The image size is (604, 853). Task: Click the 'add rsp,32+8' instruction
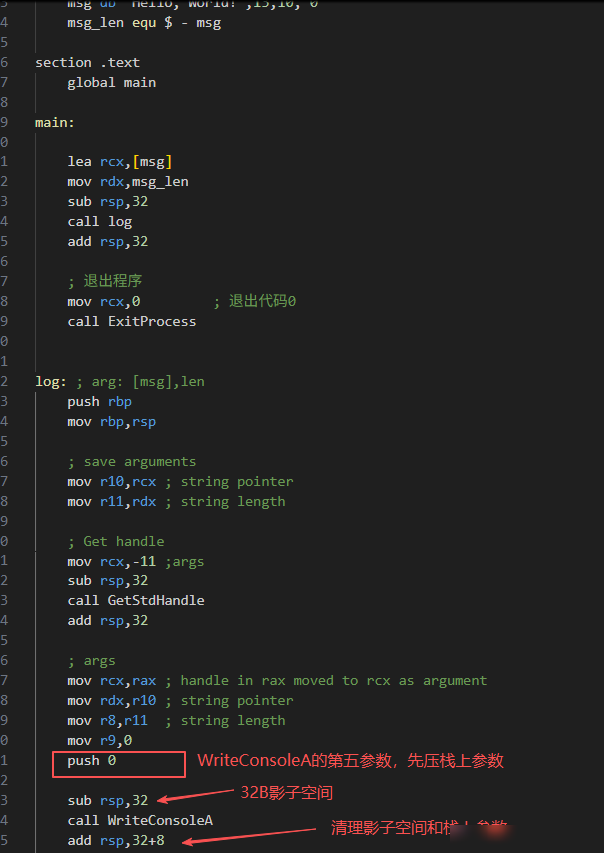coord(116,840)
